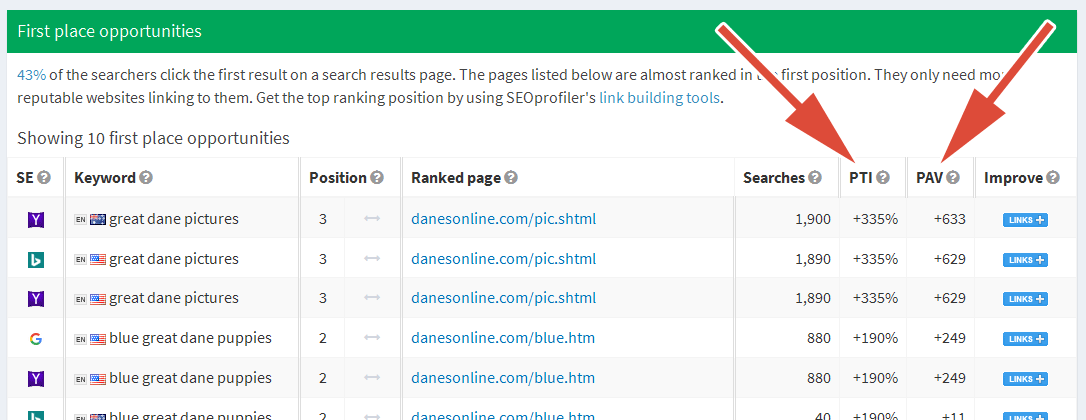Click the help icon next to Ranked page
The height and width of the screenshot is (420, 1086).
tap(510, 178)
